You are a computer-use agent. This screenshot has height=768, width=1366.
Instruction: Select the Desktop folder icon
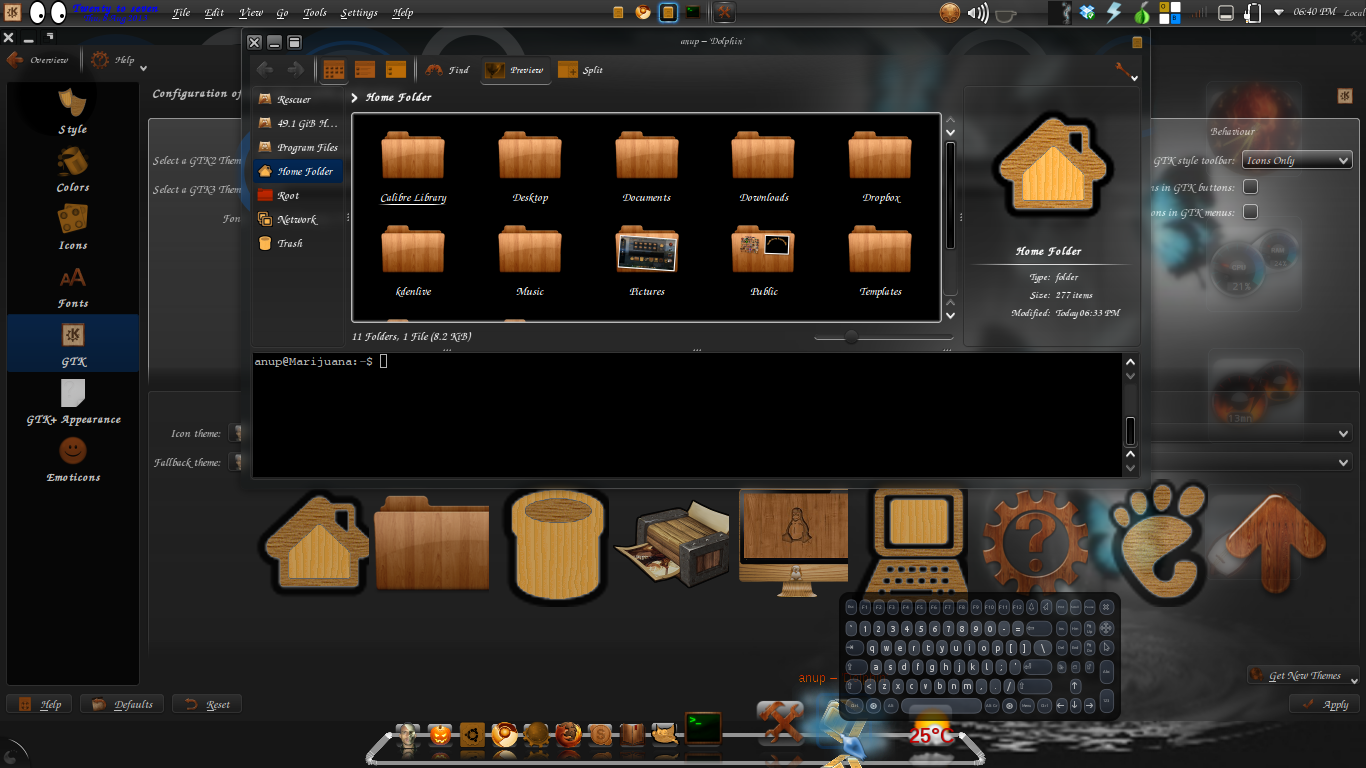530,156
